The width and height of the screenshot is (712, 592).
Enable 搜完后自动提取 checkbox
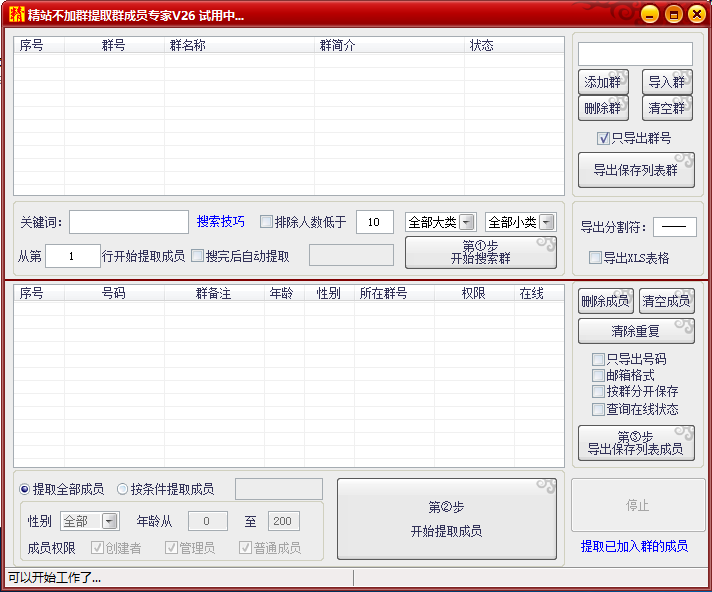coord(197,256)
